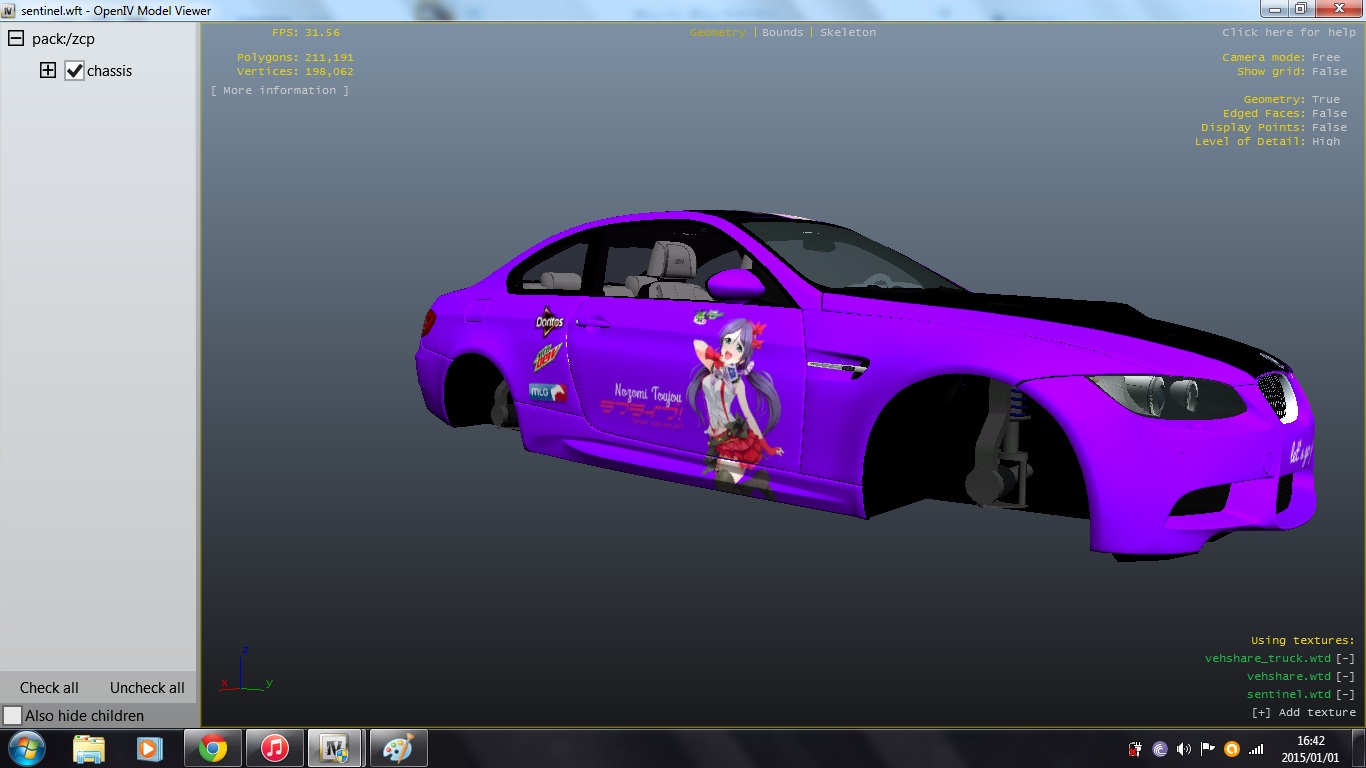Restore down the Model Viewer window

coord(1301,8)
